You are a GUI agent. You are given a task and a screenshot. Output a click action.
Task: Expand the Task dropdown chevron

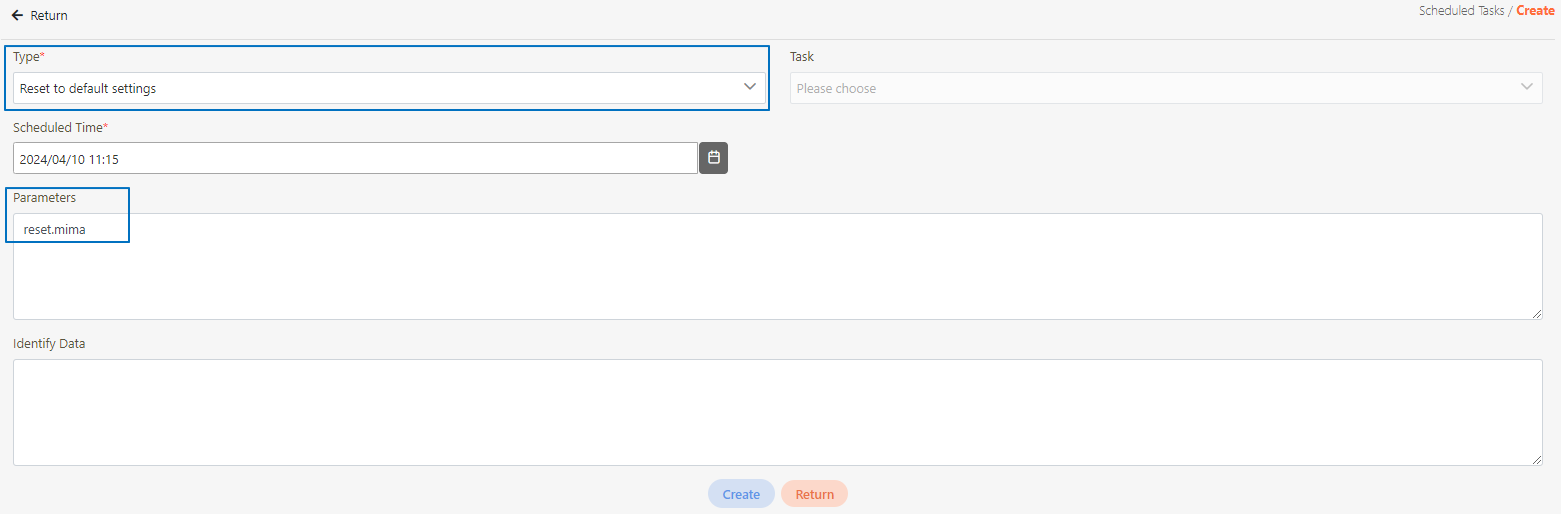tap(1527, 87)
